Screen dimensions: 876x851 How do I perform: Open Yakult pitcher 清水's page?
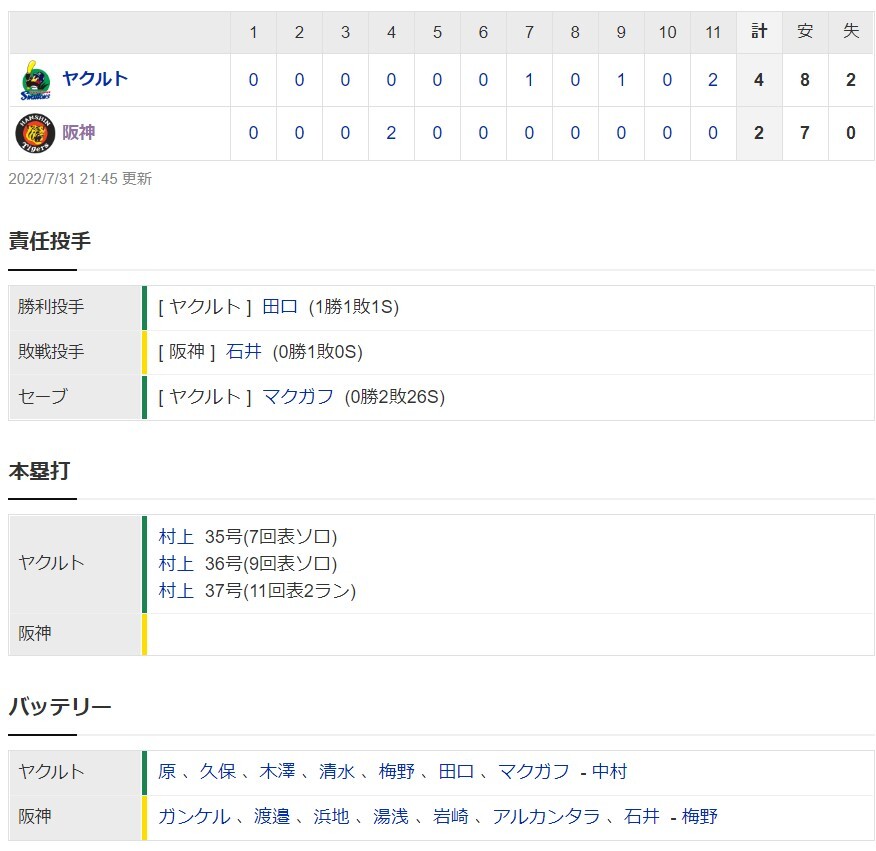(336, 772)
